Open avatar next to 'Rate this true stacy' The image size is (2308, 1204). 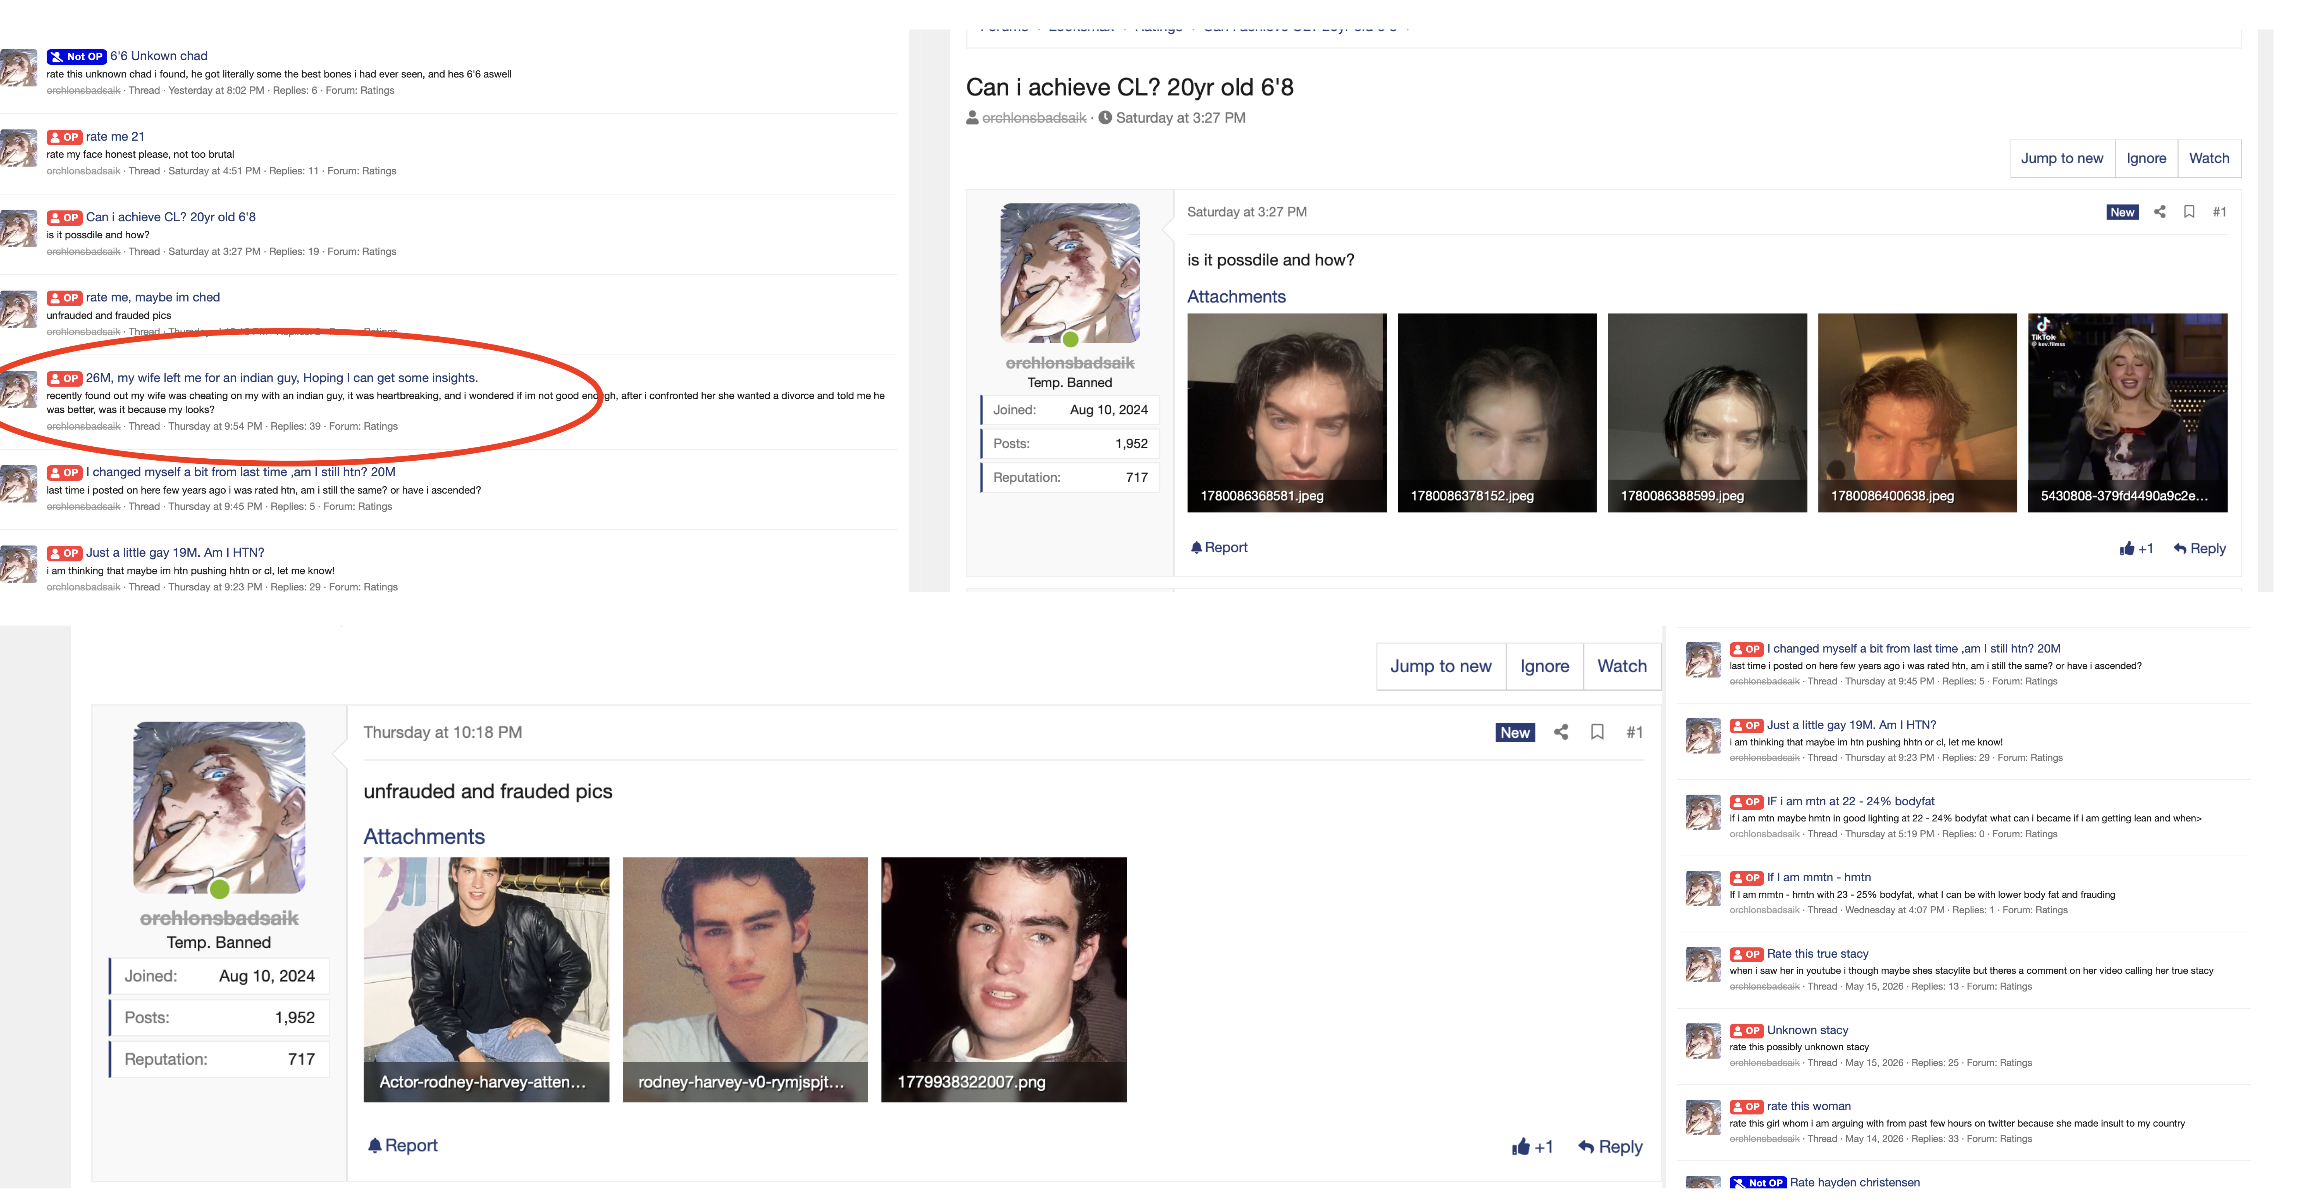(1703, 964)
